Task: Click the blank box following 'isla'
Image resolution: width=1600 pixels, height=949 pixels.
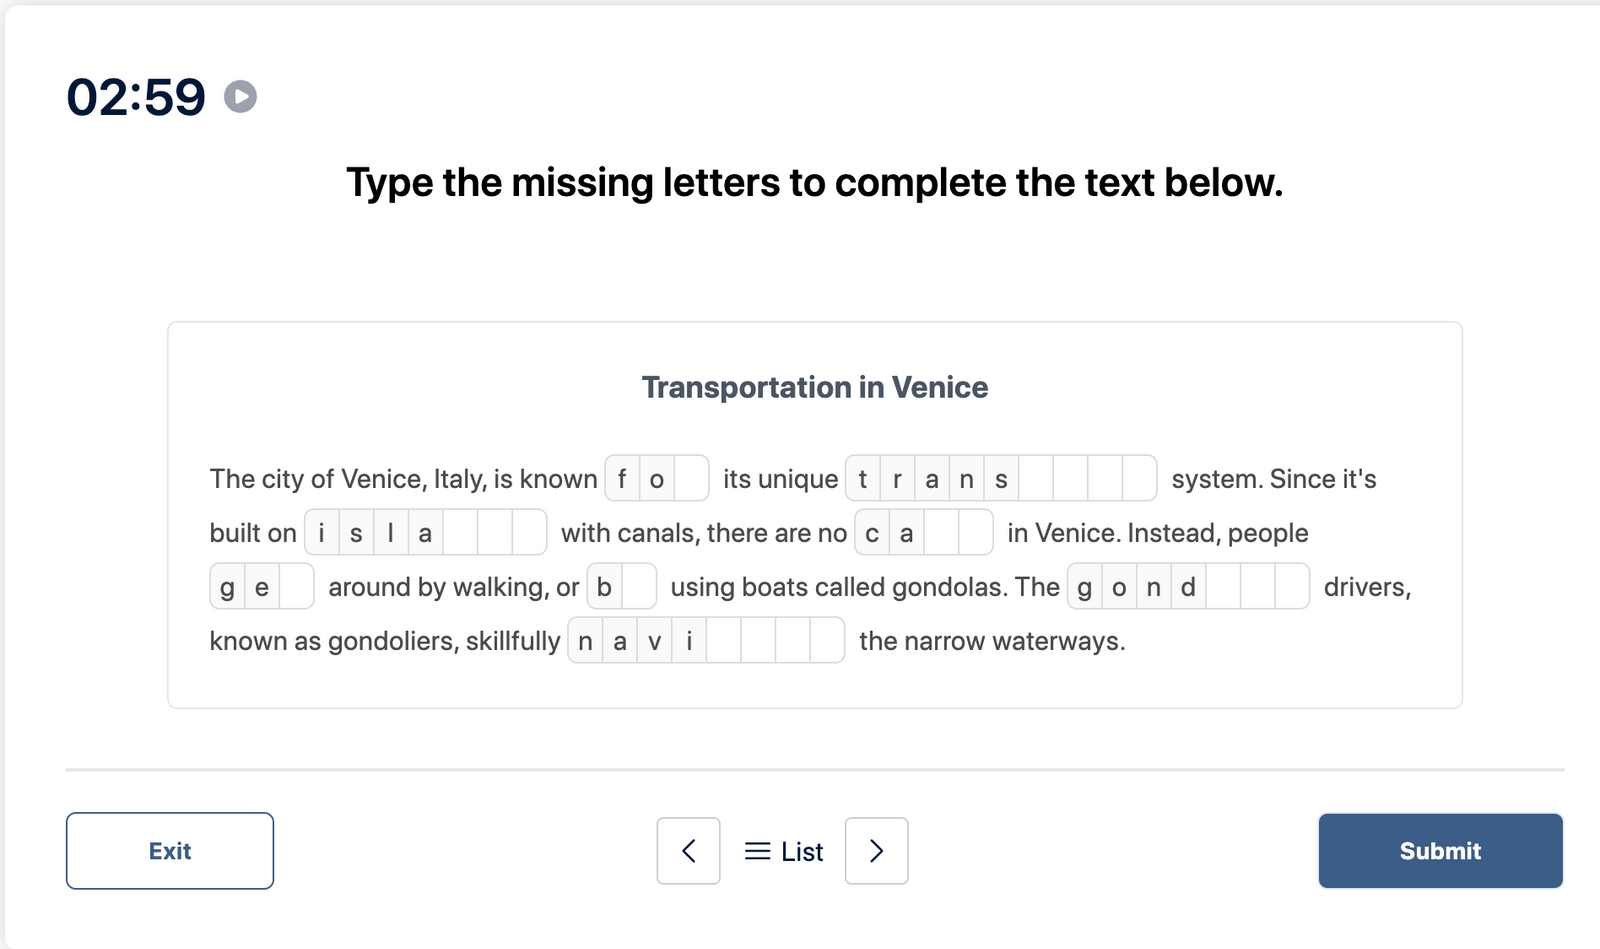Action: point(460,533)
